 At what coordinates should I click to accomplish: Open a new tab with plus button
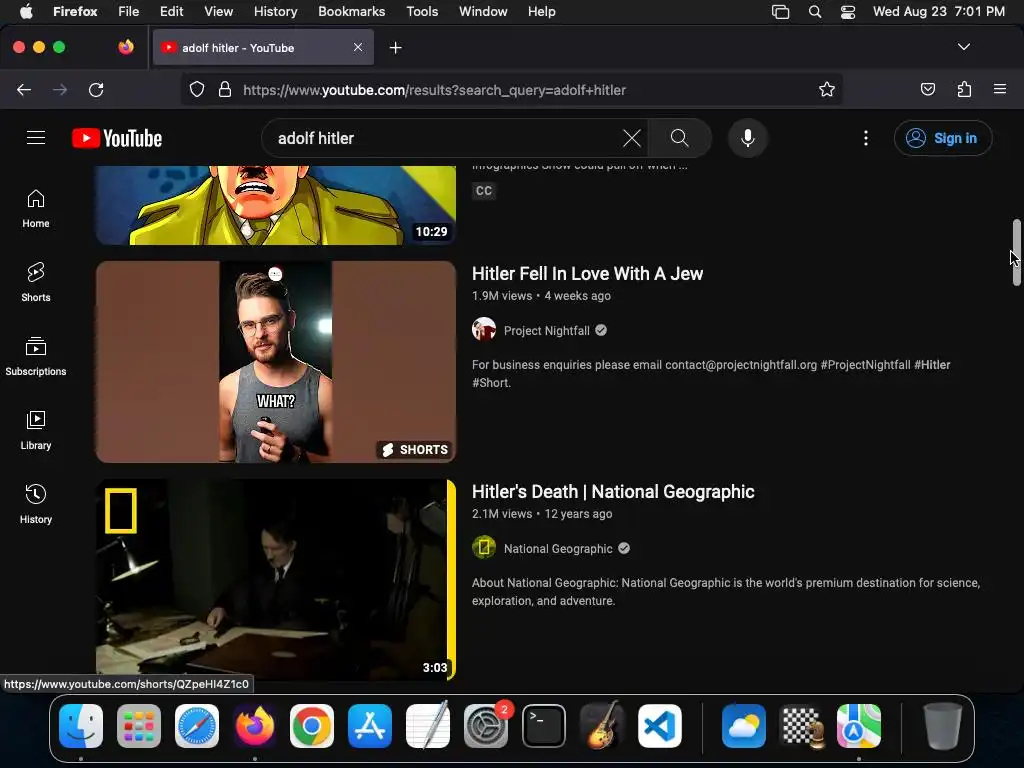pyautogui.click(x=395, y=48)
